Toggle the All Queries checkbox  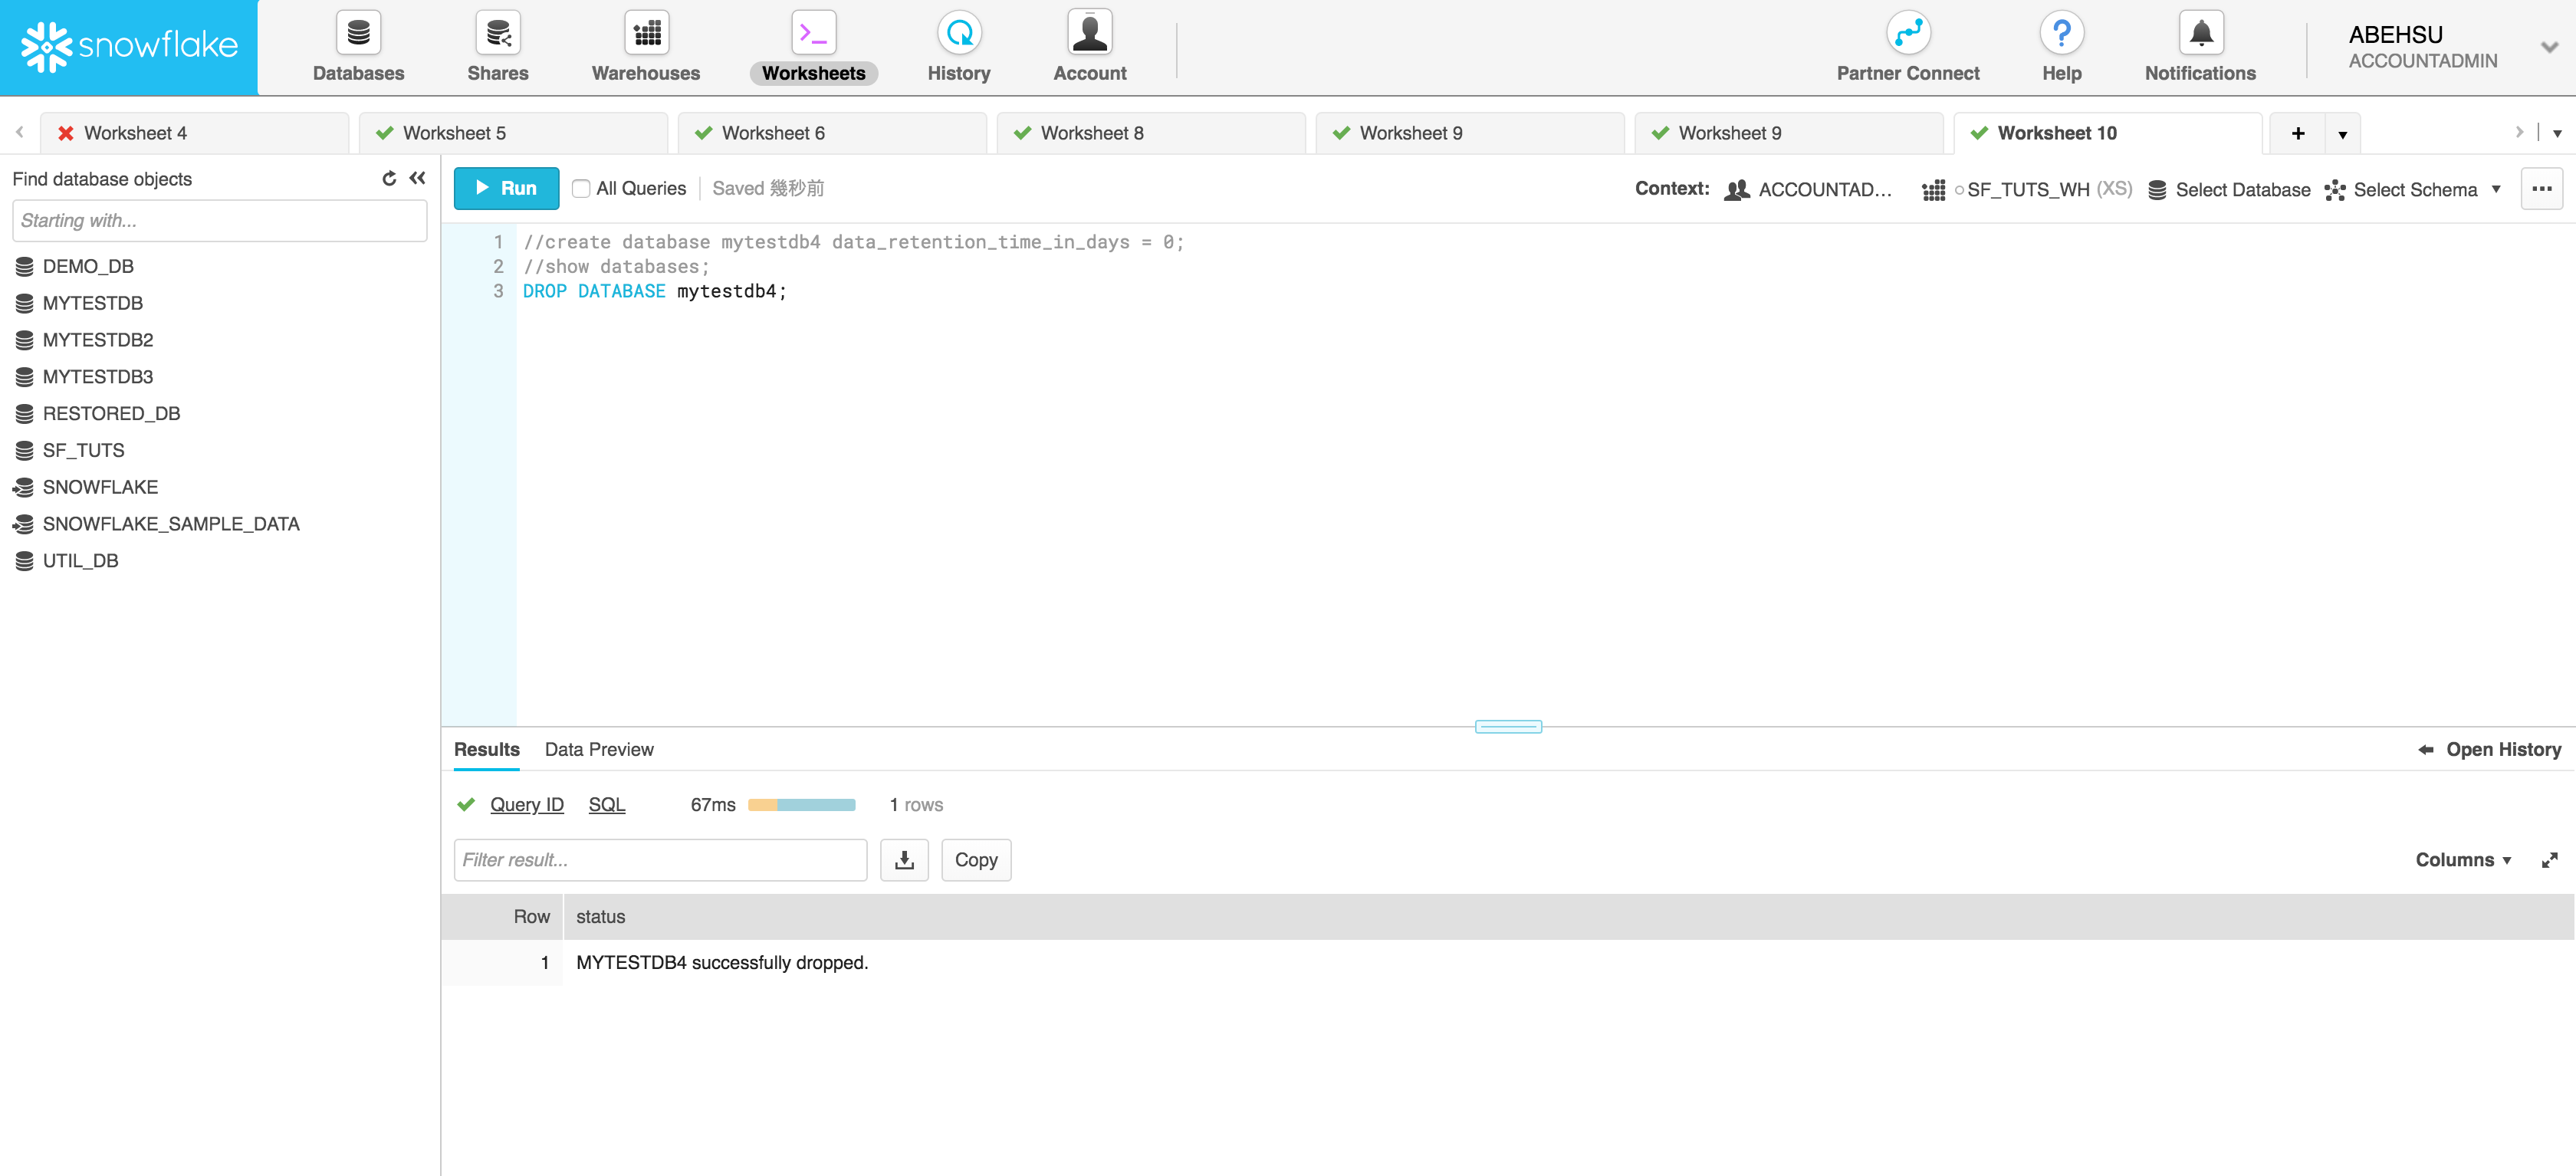coord(580,188)
